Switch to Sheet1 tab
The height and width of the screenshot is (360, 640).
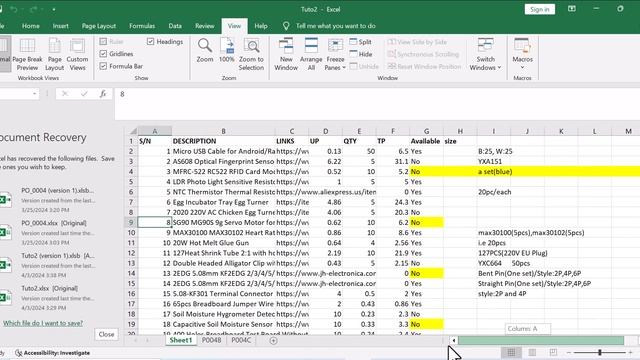tap(181, 340)
